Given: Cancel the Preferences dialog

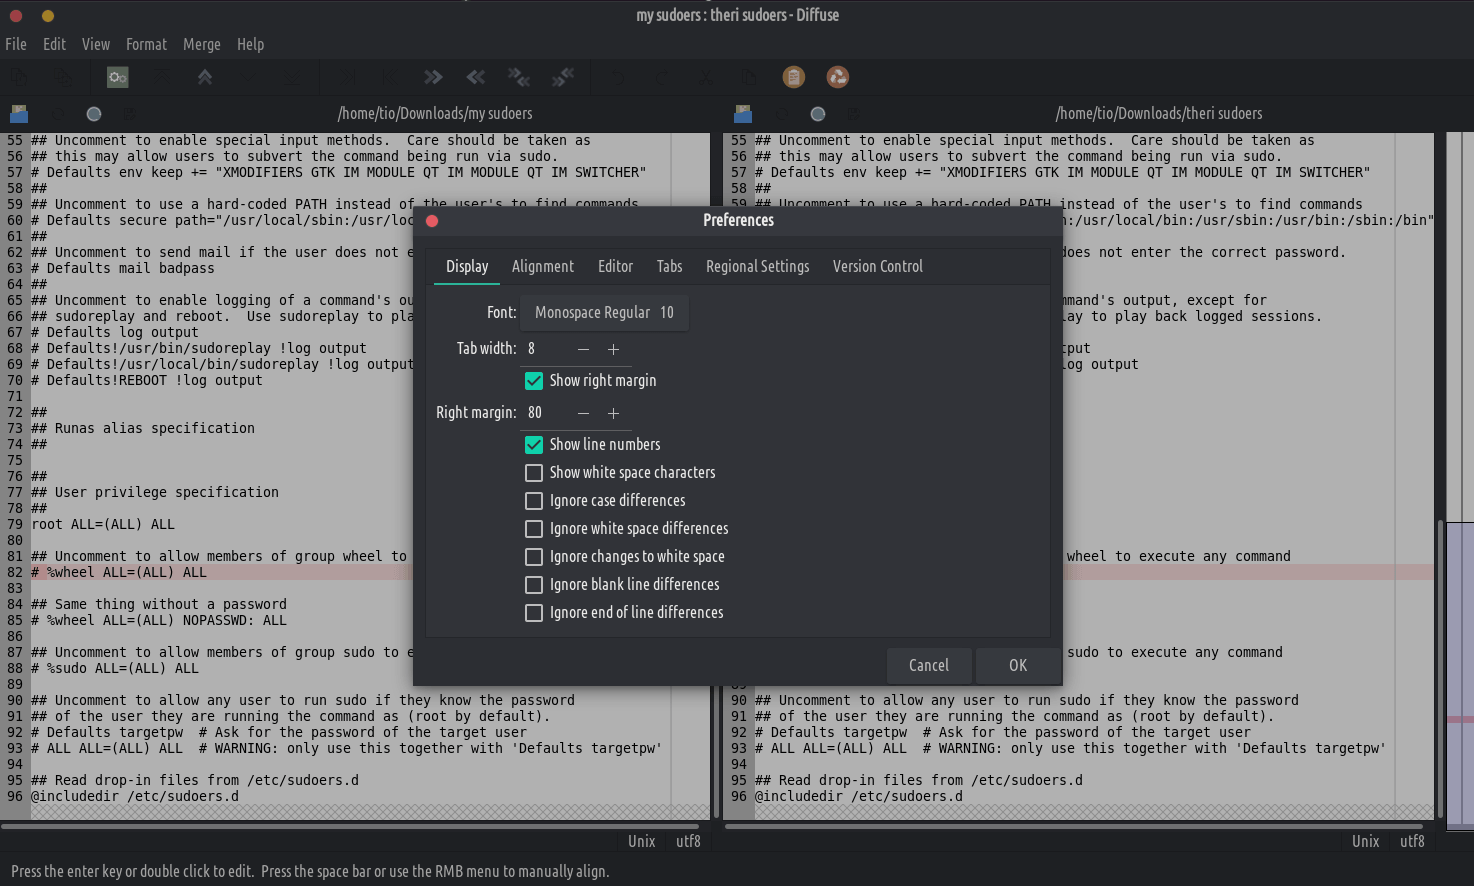Looking at the screenshot, I should pyautogui.click(x=928, y=665).
